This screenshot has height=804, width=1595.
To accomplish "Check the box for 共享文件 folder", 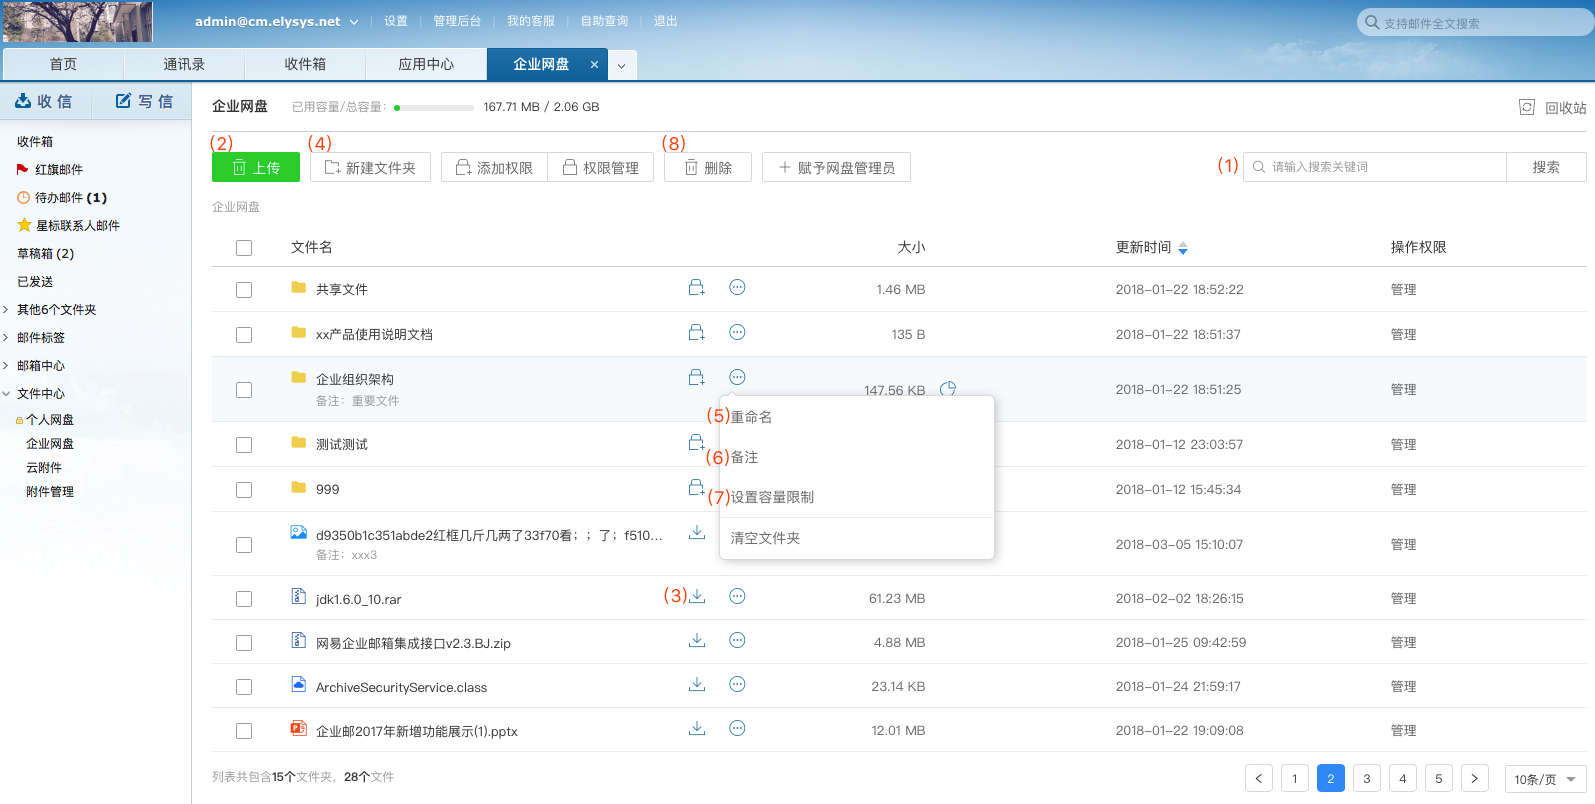I will tap(244, 290).
